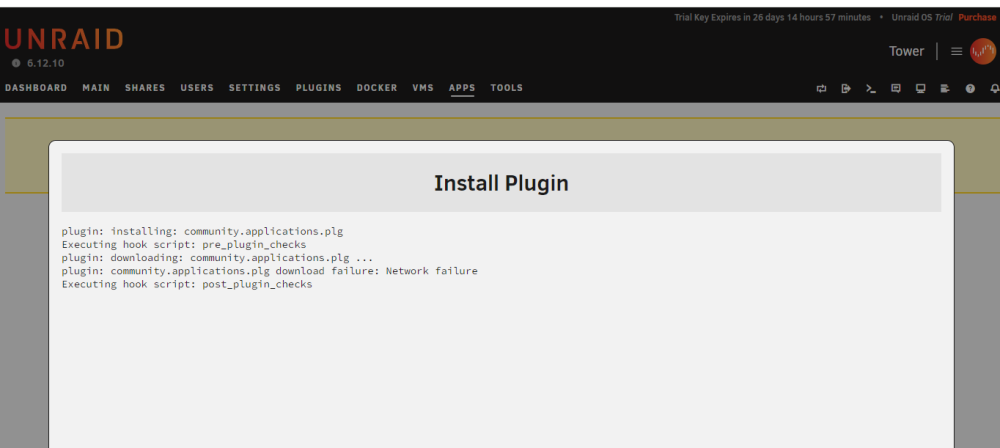Select the Apps tab
Image resolution: width=1000 pixels, height=448 pixels.
(462, 88)
